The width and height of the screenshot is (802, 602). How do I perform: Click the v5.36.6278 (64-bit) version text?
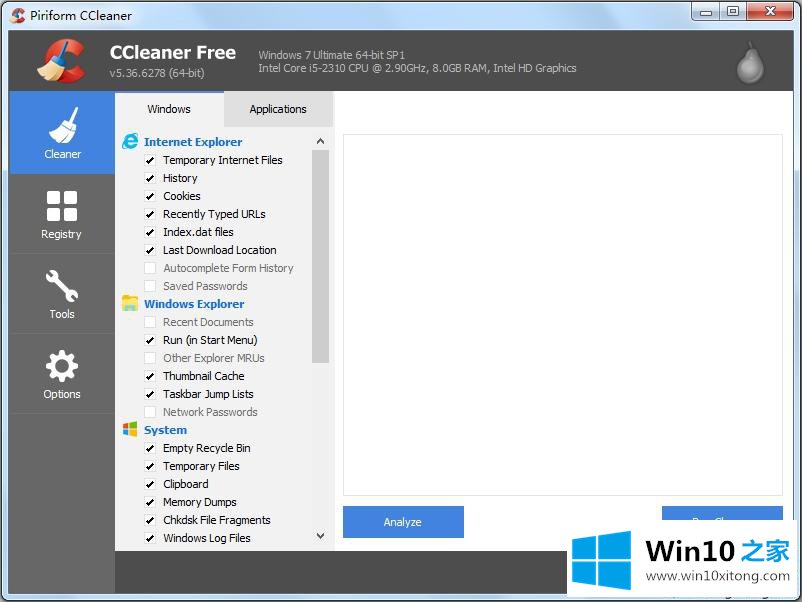pyautogui.click(x=157, y=73)
